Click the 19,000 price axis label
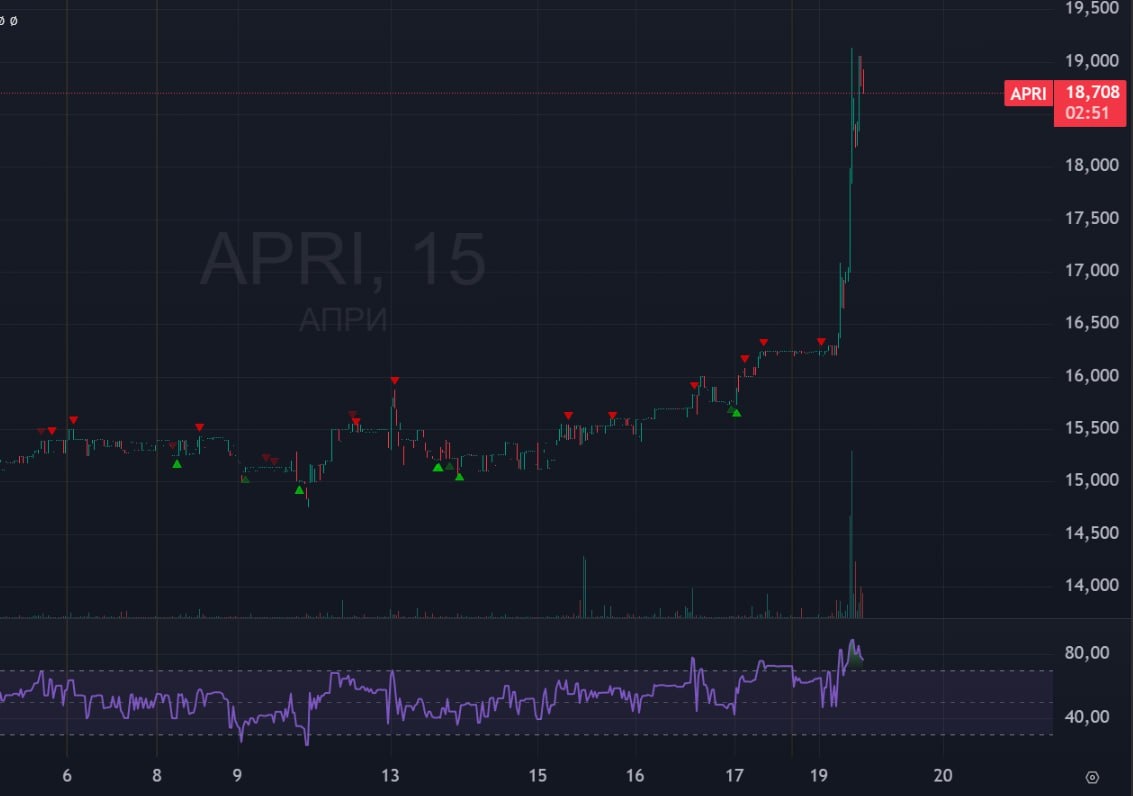Image resolution: width=1133 pixels, height=796 pixels. point(1092,61)
